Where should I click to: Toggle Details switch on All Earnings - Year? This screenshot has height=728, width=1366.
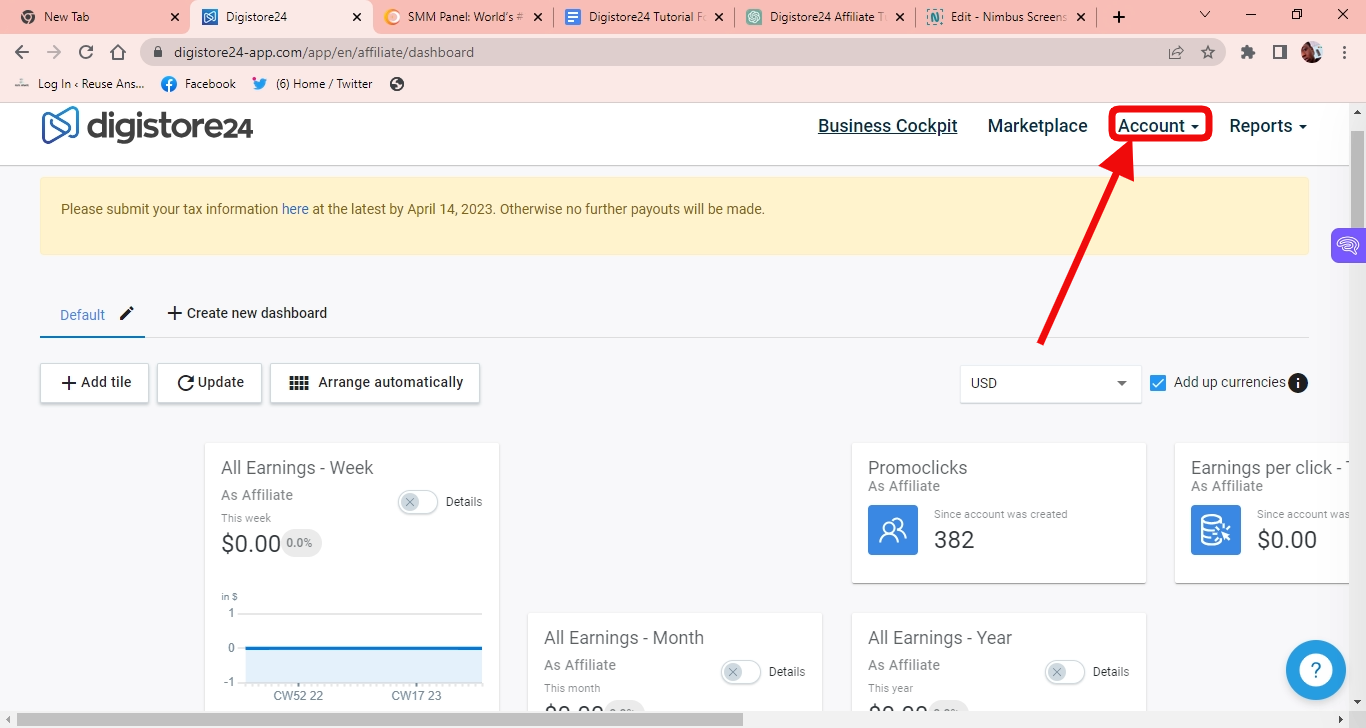point(1065,672)
